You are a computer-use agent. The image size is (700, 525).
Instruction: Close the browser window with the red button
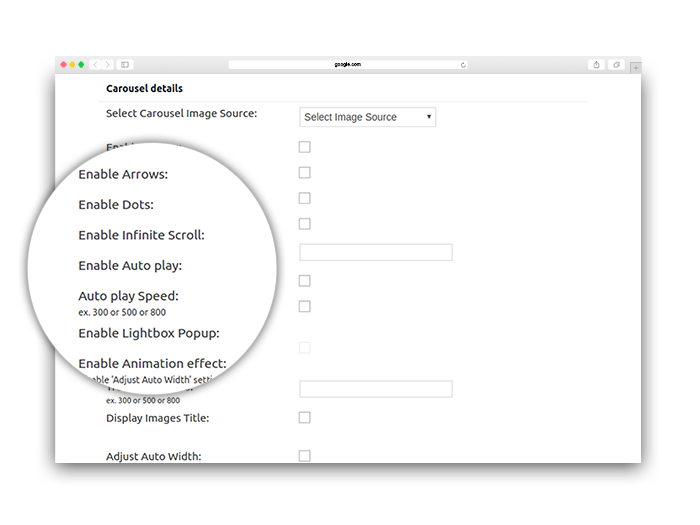[x=63, y=65]
